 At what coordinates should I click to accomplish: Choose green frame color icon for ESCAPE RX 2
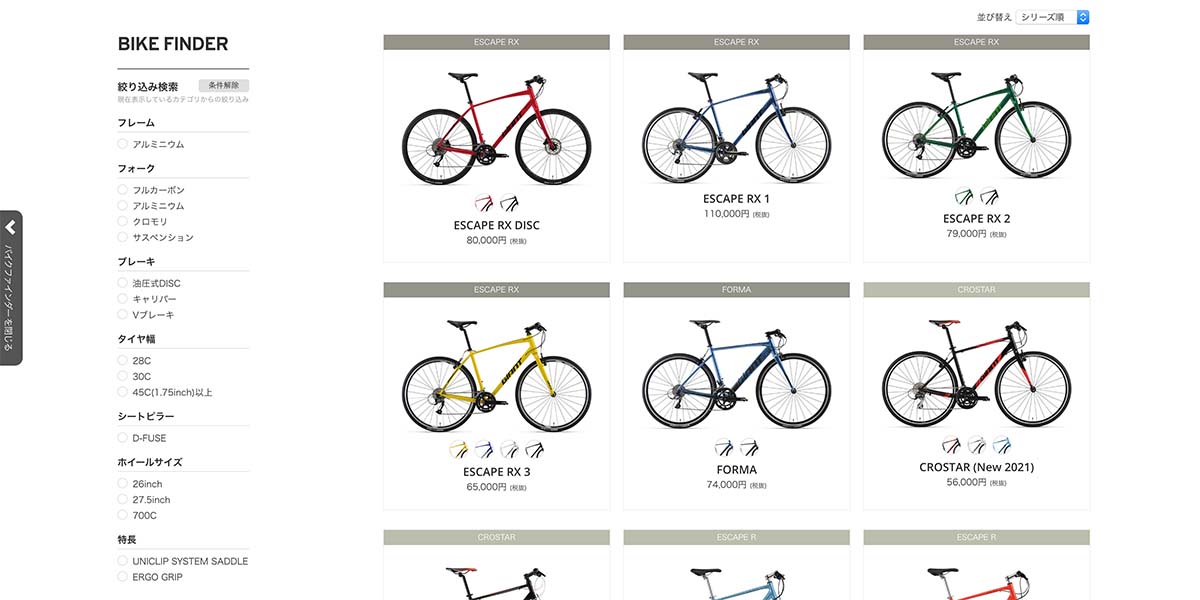click(964, 196)
